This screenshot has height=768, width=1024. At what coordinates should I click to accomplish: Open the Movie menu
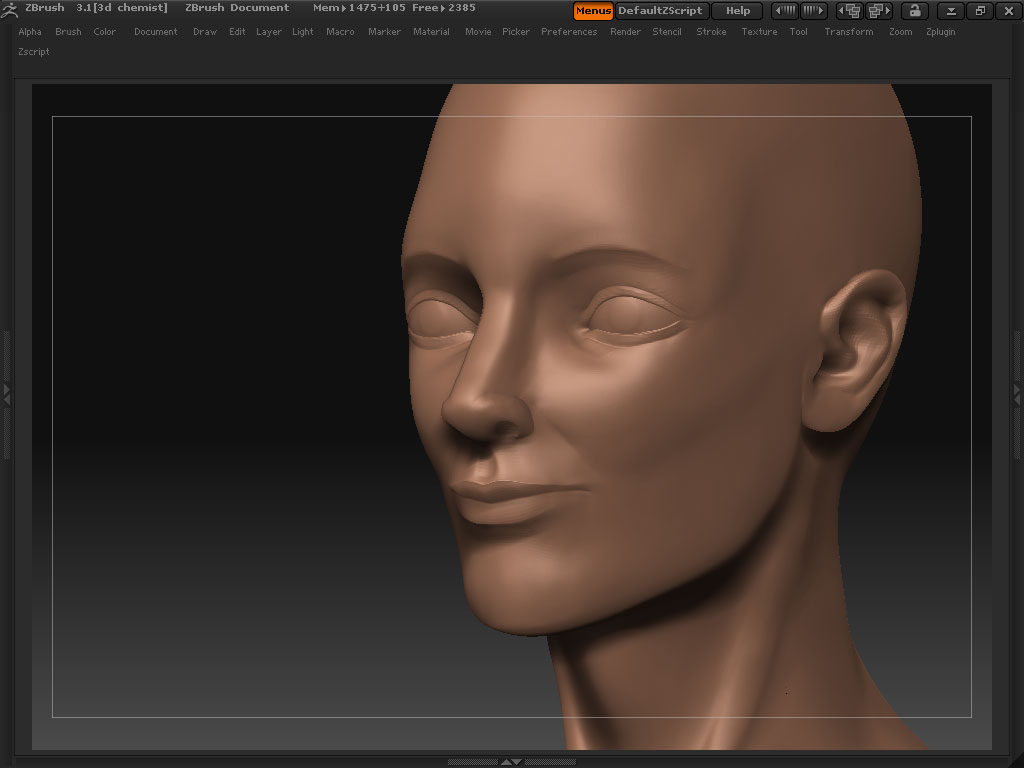tap(478, 31)
